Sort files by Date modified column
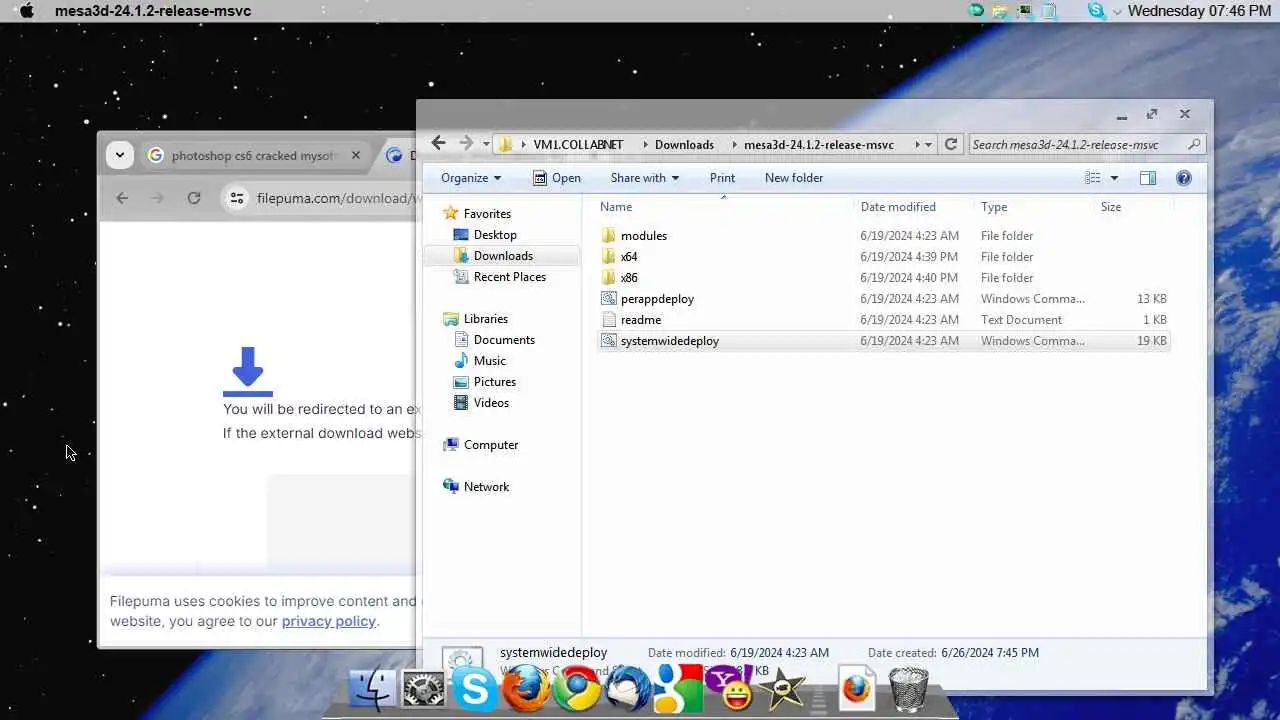Image resolution: width=1280 pixels, height=720 pixels. click(x=898, y=207)
